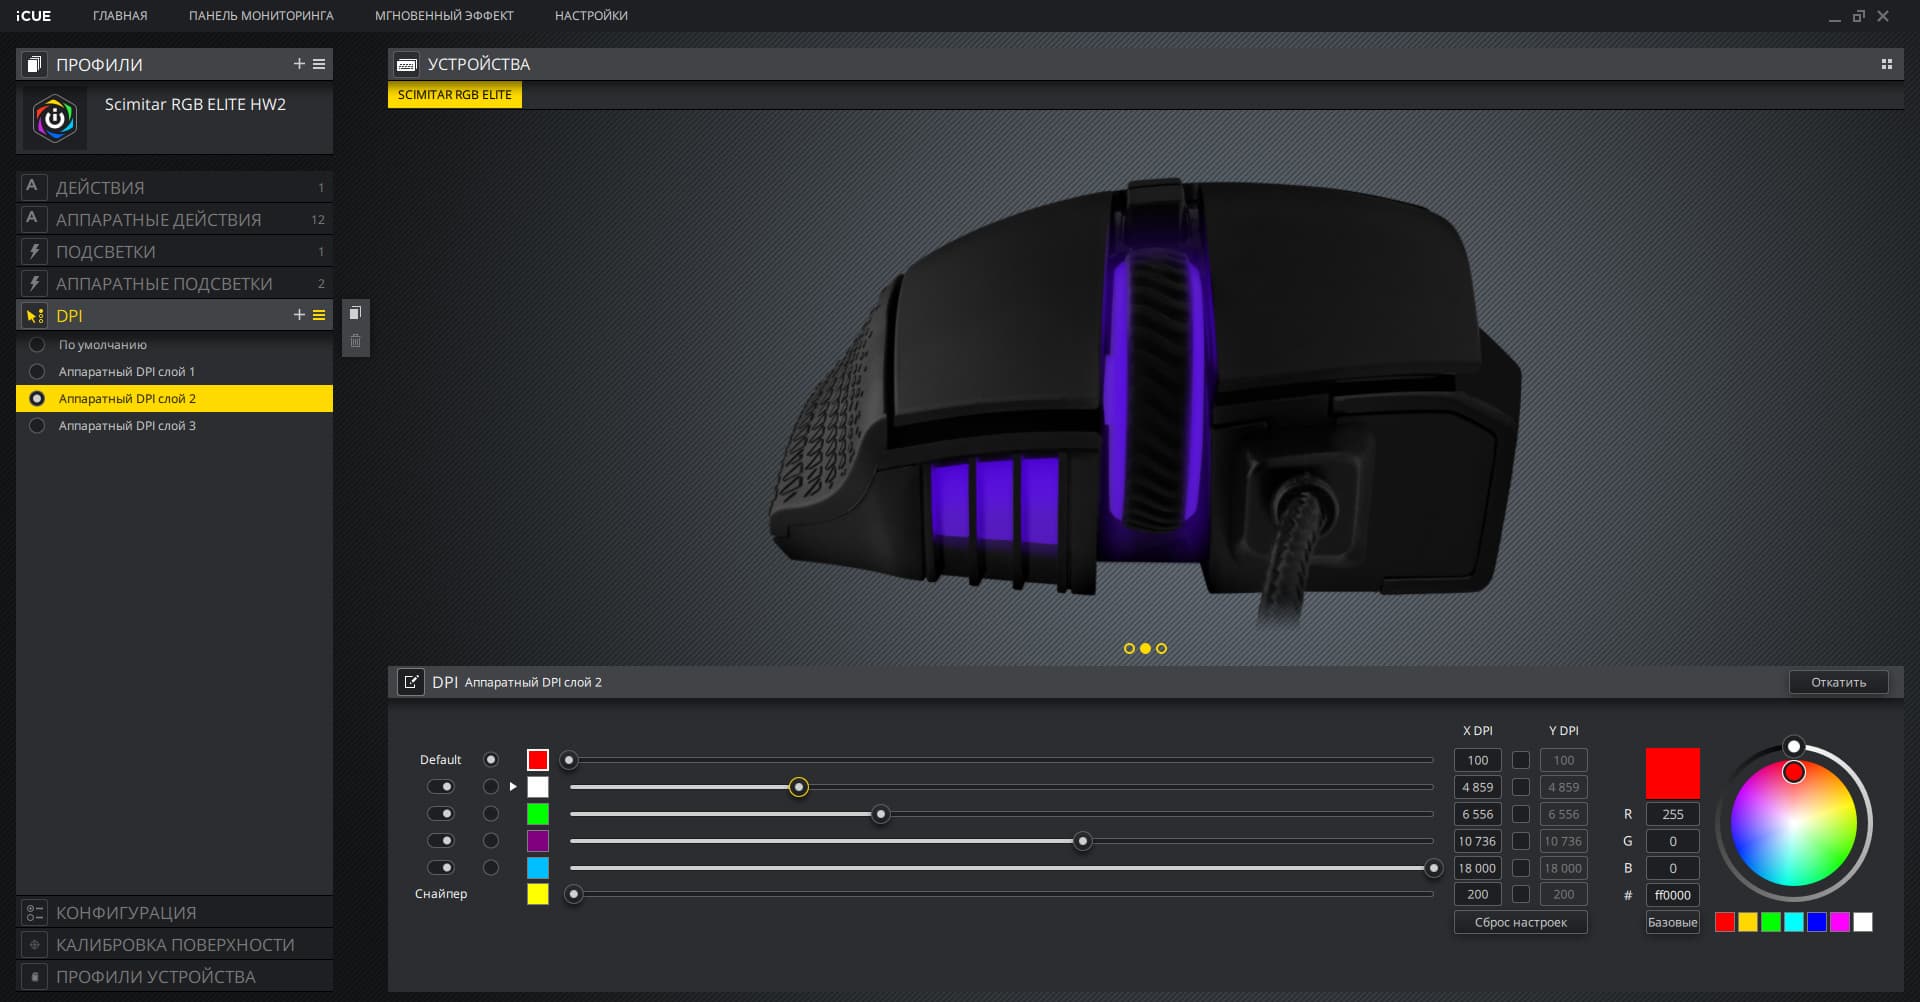The image size is (1920, 1002).
Task: Click the Devices keyboard icon
Action: click(x=406, y=64)
